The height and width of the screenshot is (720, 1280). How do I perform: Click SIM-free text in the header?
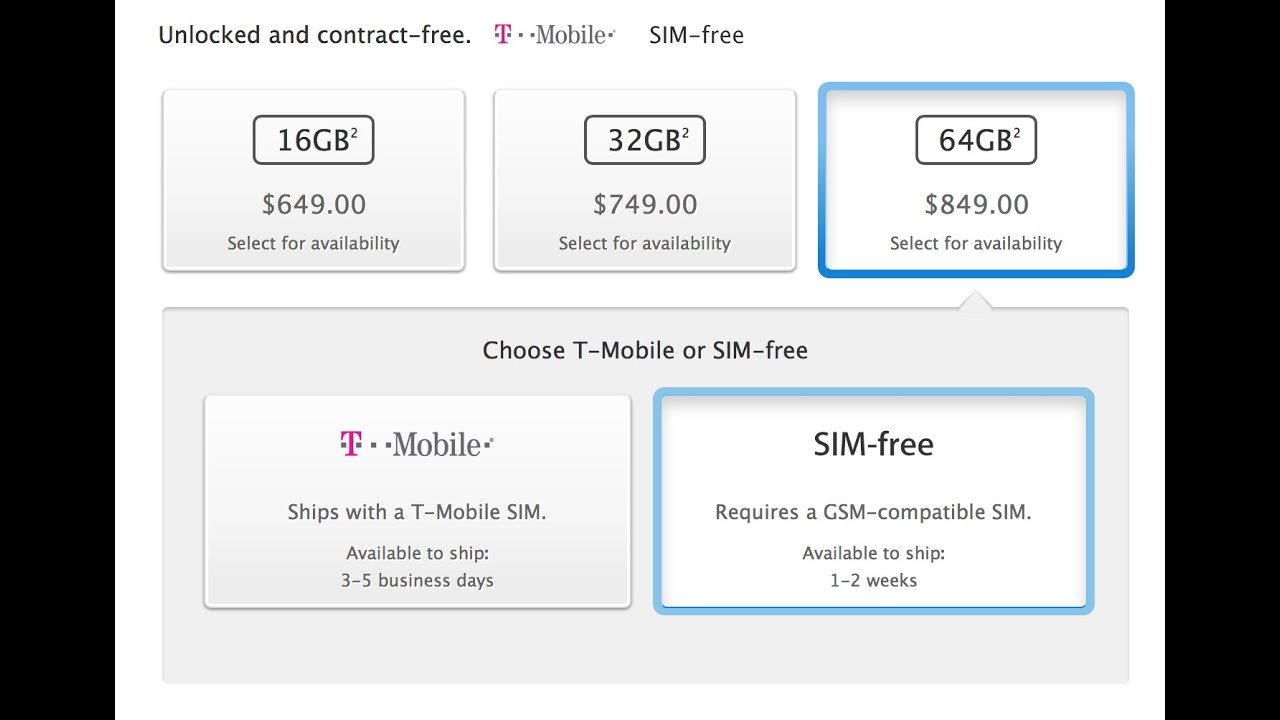coord(696,35)
